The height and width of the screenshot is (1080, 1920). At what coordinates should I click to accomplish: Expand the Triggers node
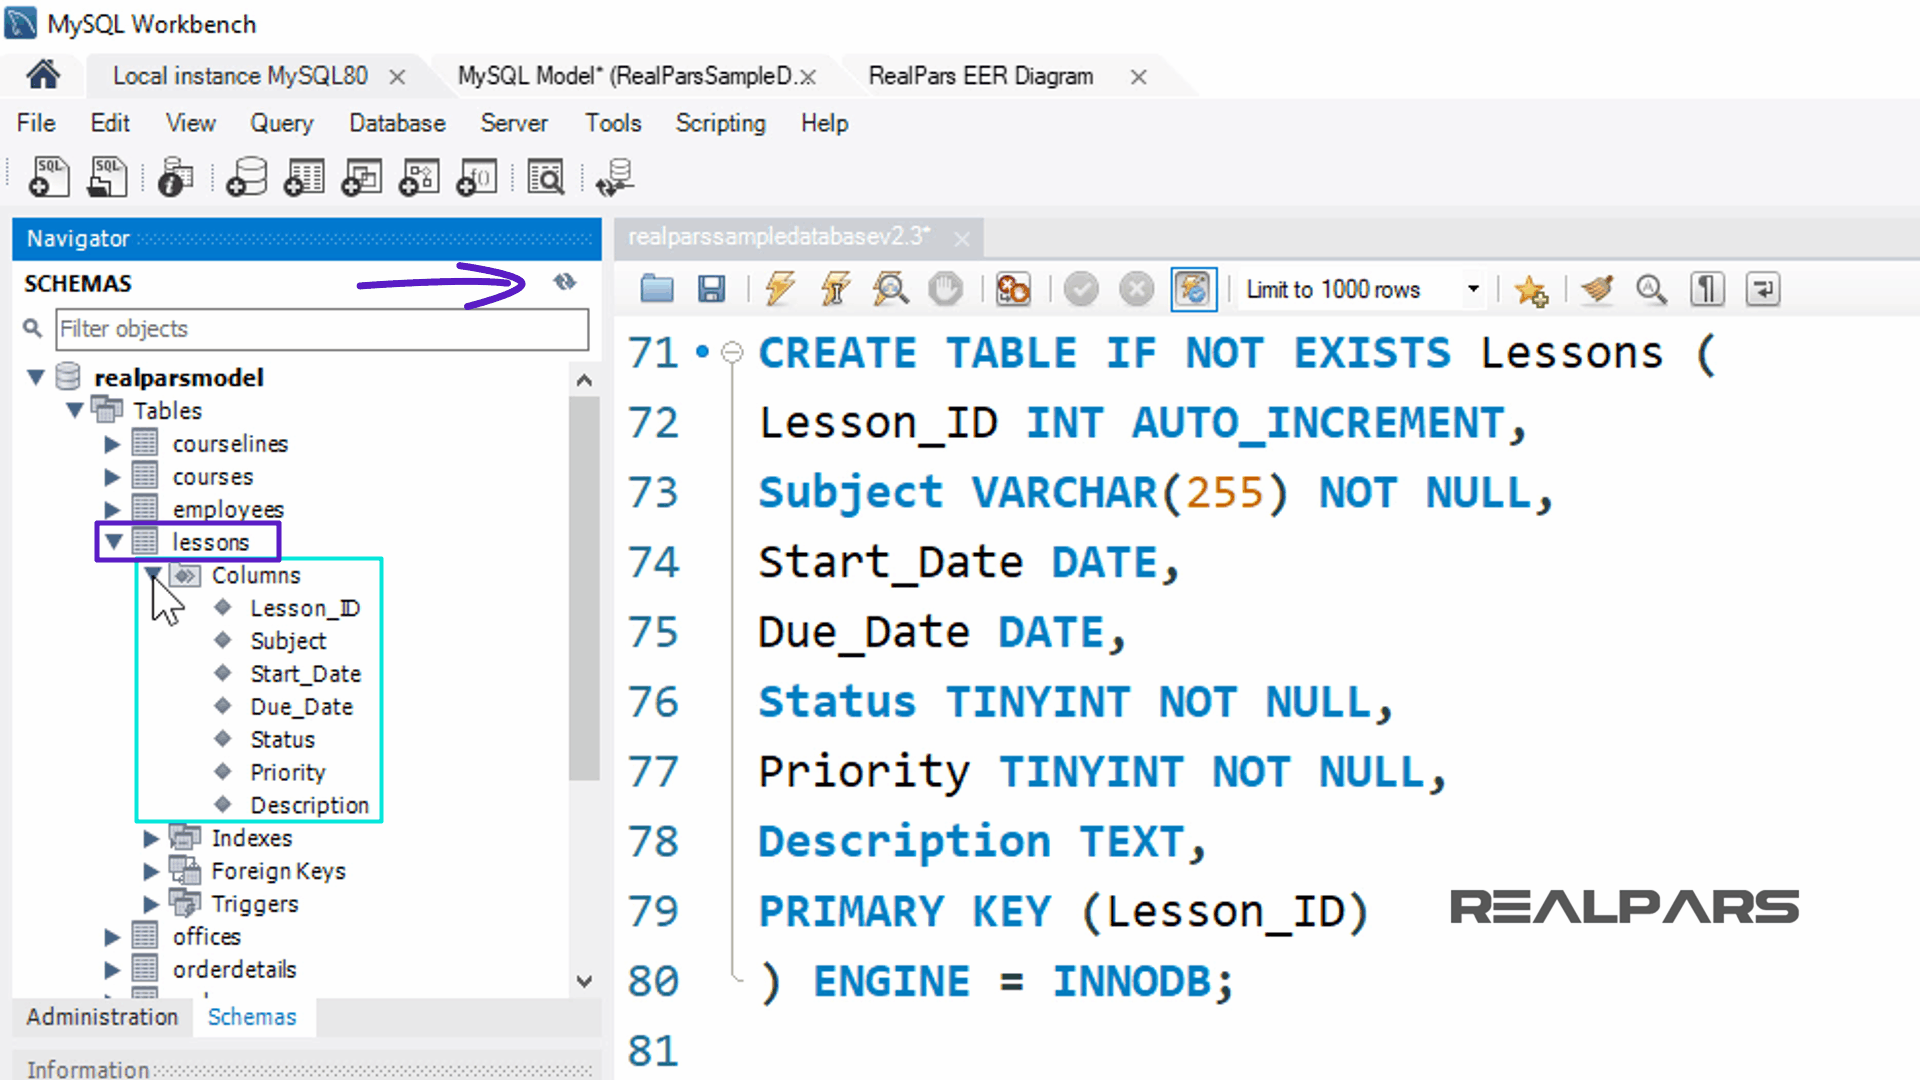pyautogui.click(x=152, y=904)
